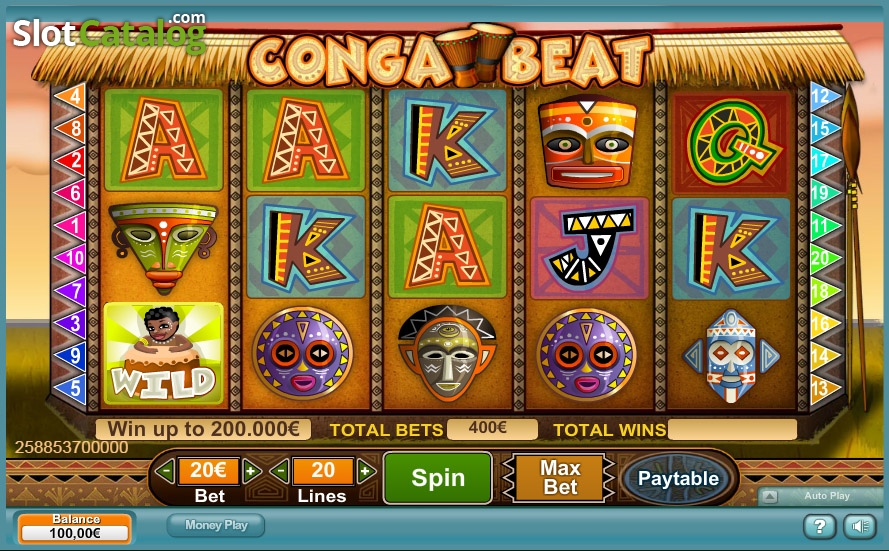Spin the reels
The image size is (889, 551).
[x=438, y=478]
